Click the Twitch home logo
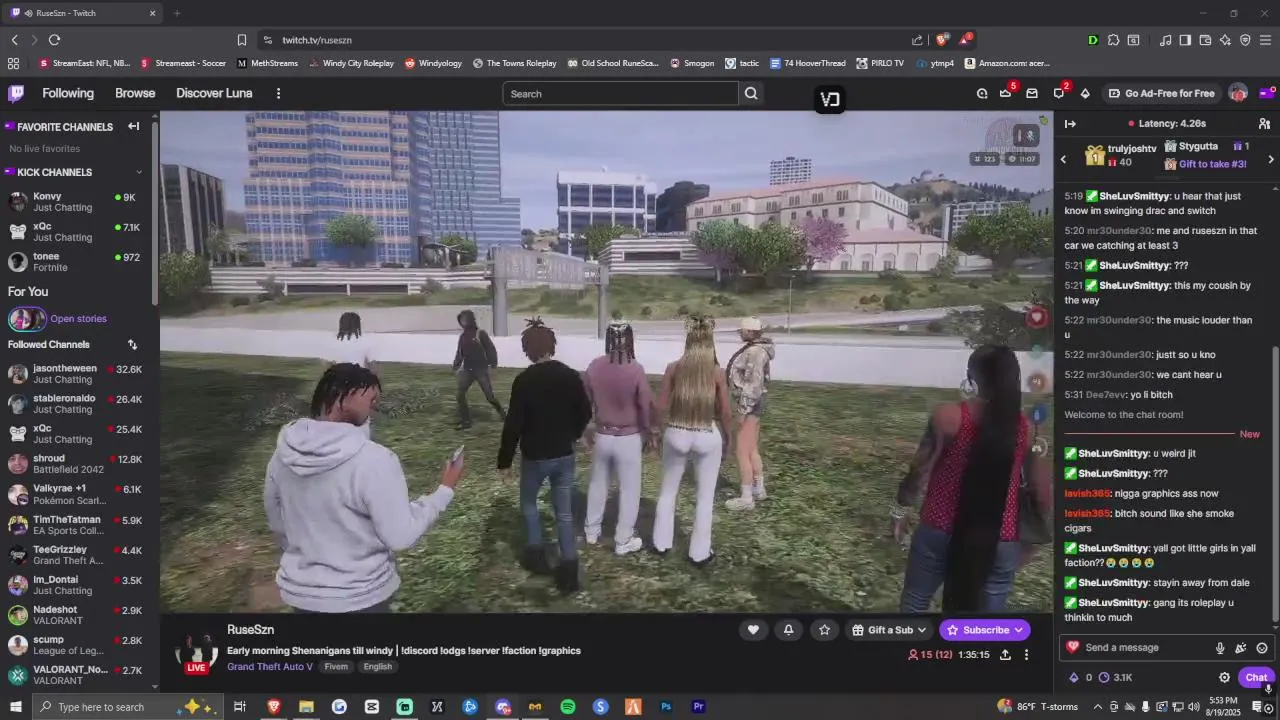The height and width of the screenshot is (720, 1280). click(16, 93)
